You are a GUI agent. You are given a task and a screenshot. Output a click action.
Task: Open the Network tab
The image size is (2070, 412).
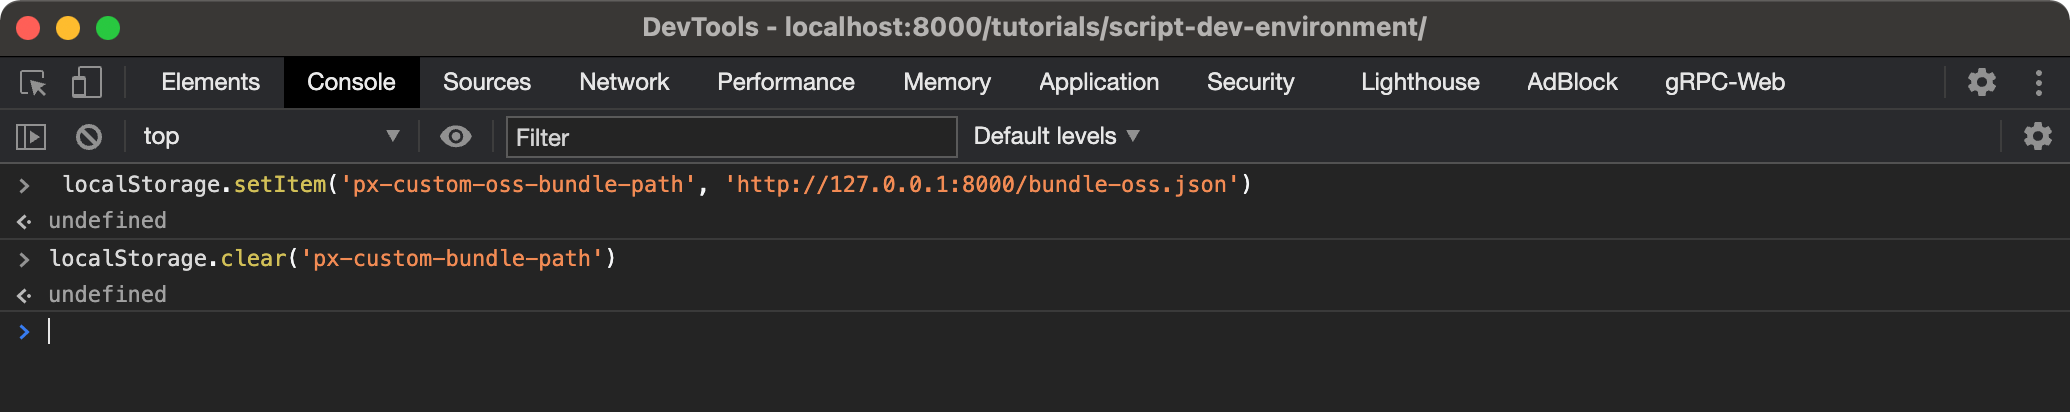pyautogui.click(x=624, y=83)
